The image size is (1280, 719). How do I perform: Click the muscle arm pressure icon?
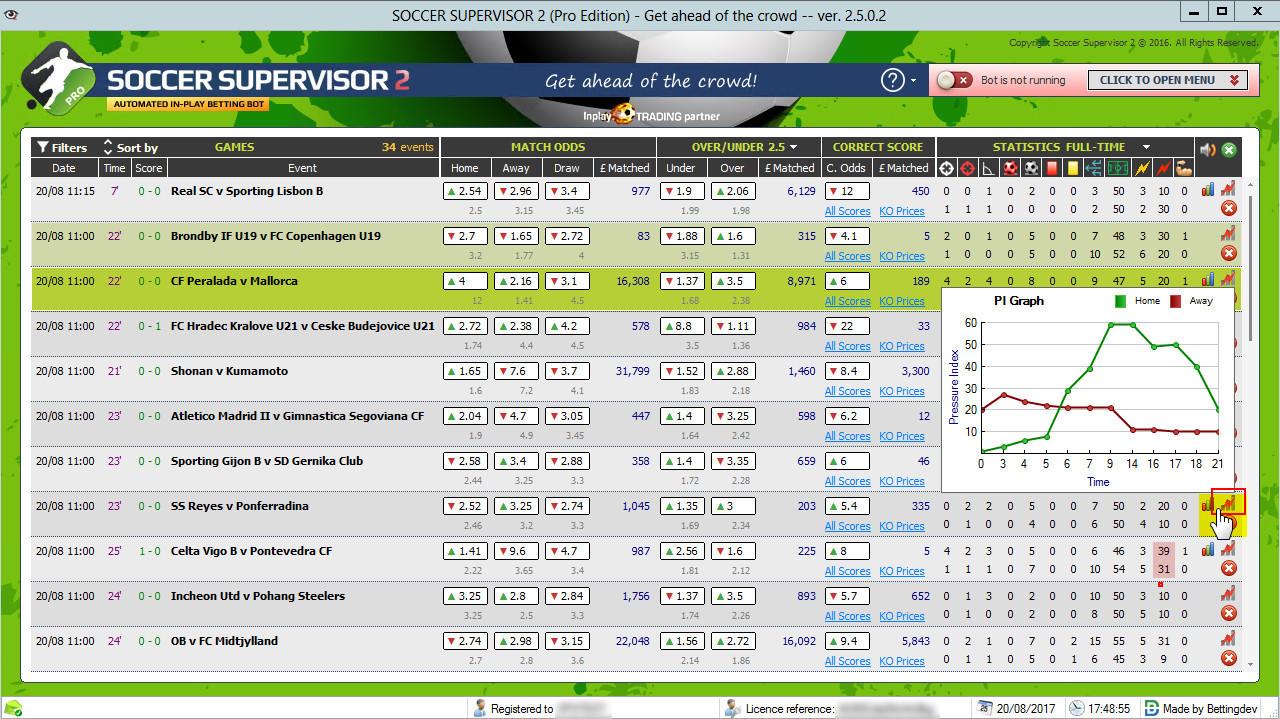click(x=1184, y=168)
